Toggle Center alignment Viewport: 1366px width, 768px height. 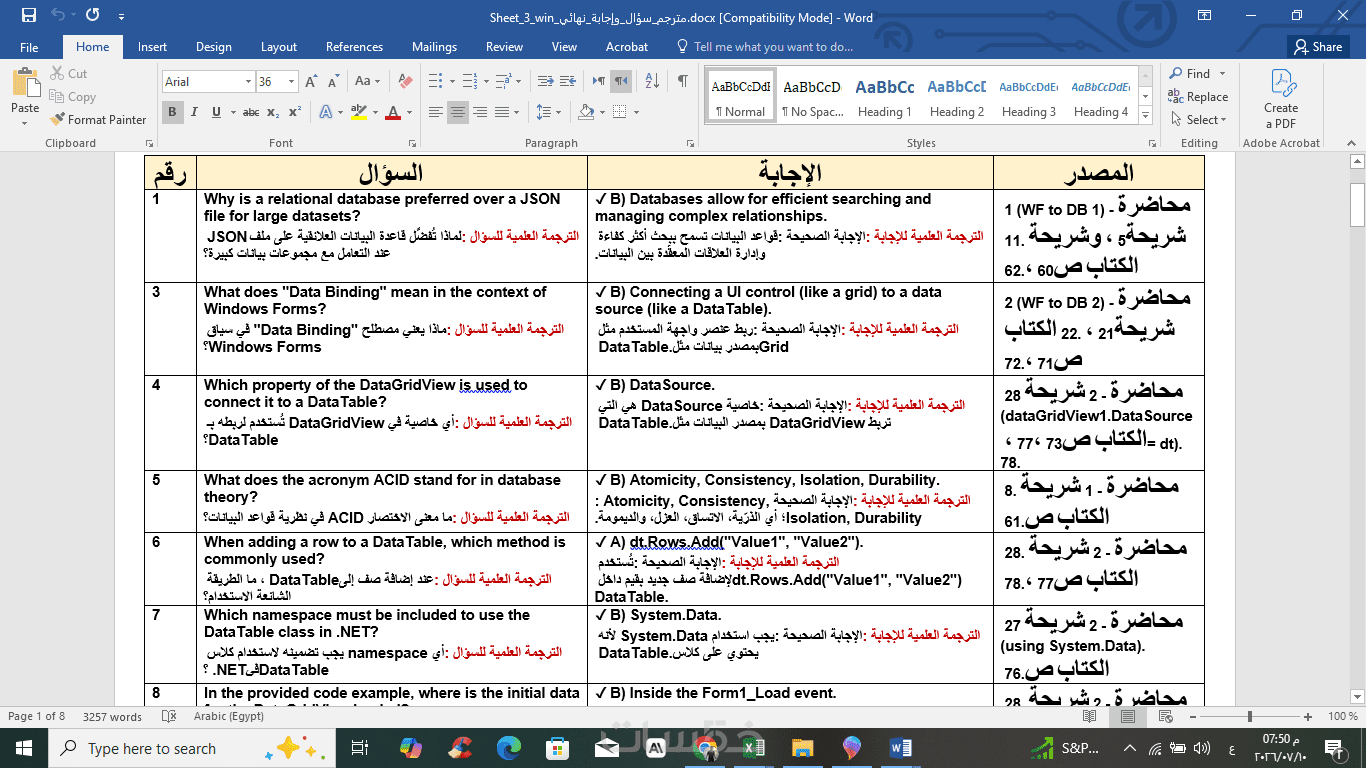pos(458,112)
